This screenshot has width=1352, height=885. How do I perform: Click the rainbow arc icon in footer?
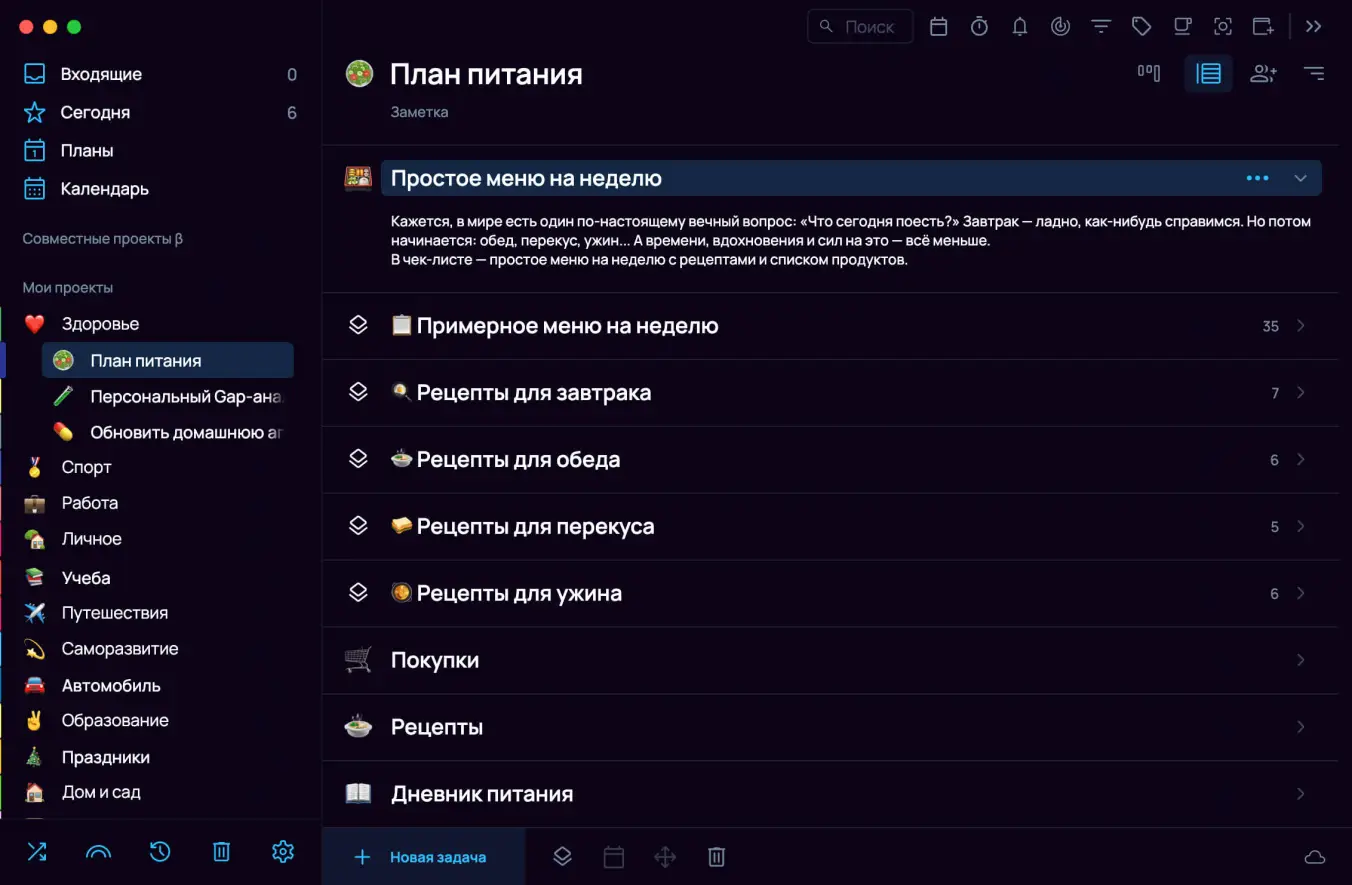98,853
